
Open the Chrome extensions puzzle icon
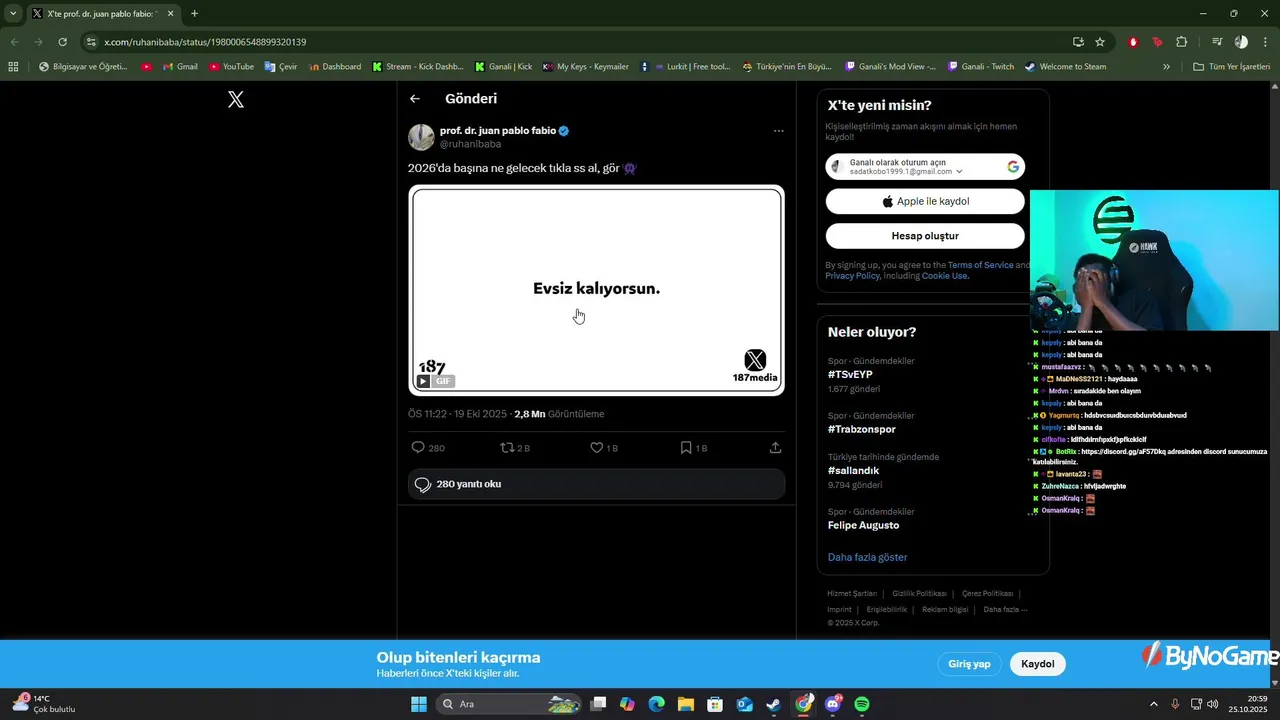tap(1181, 42)
